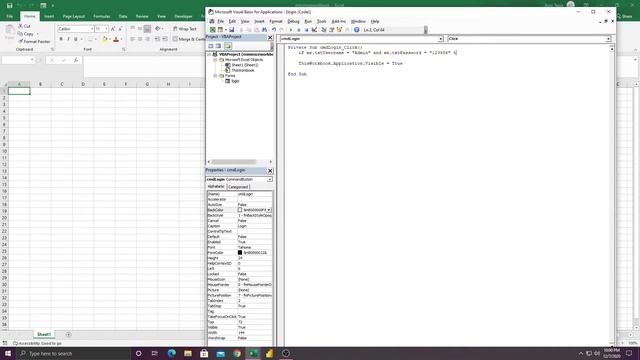The height and width of the screenshot is (360, 640).
Task: Open Object Browser icon in VBA toolbar
Action: pos(339,30)
